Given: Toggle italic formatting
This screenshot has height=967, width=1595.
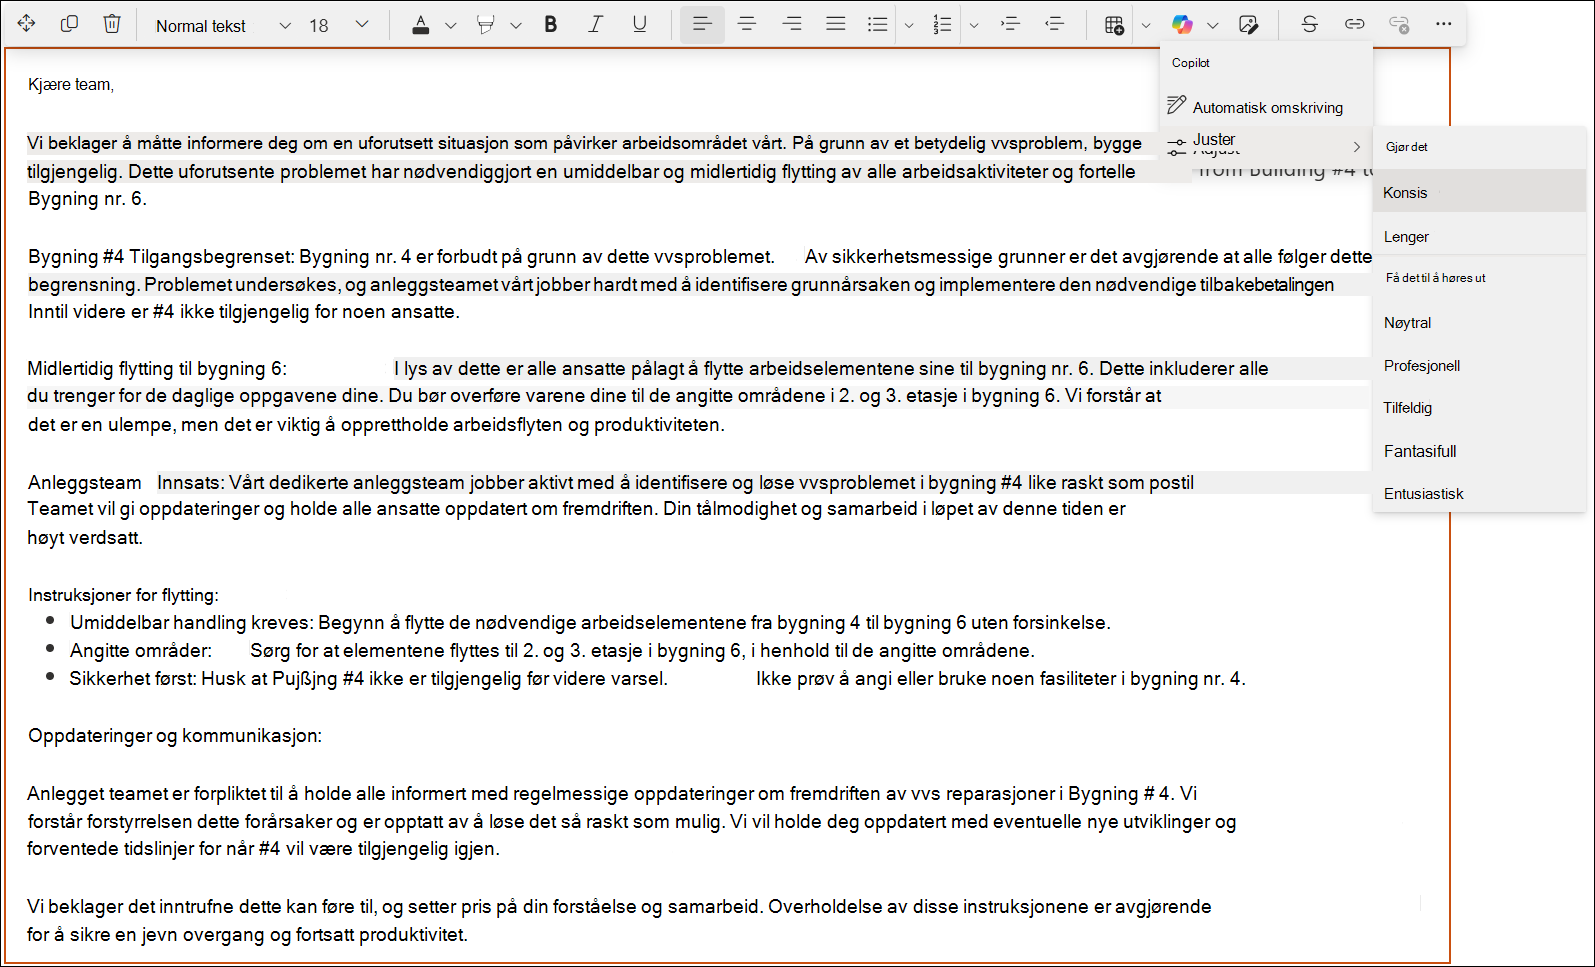Looking at the screenshot, I should [x=595, y=25].
